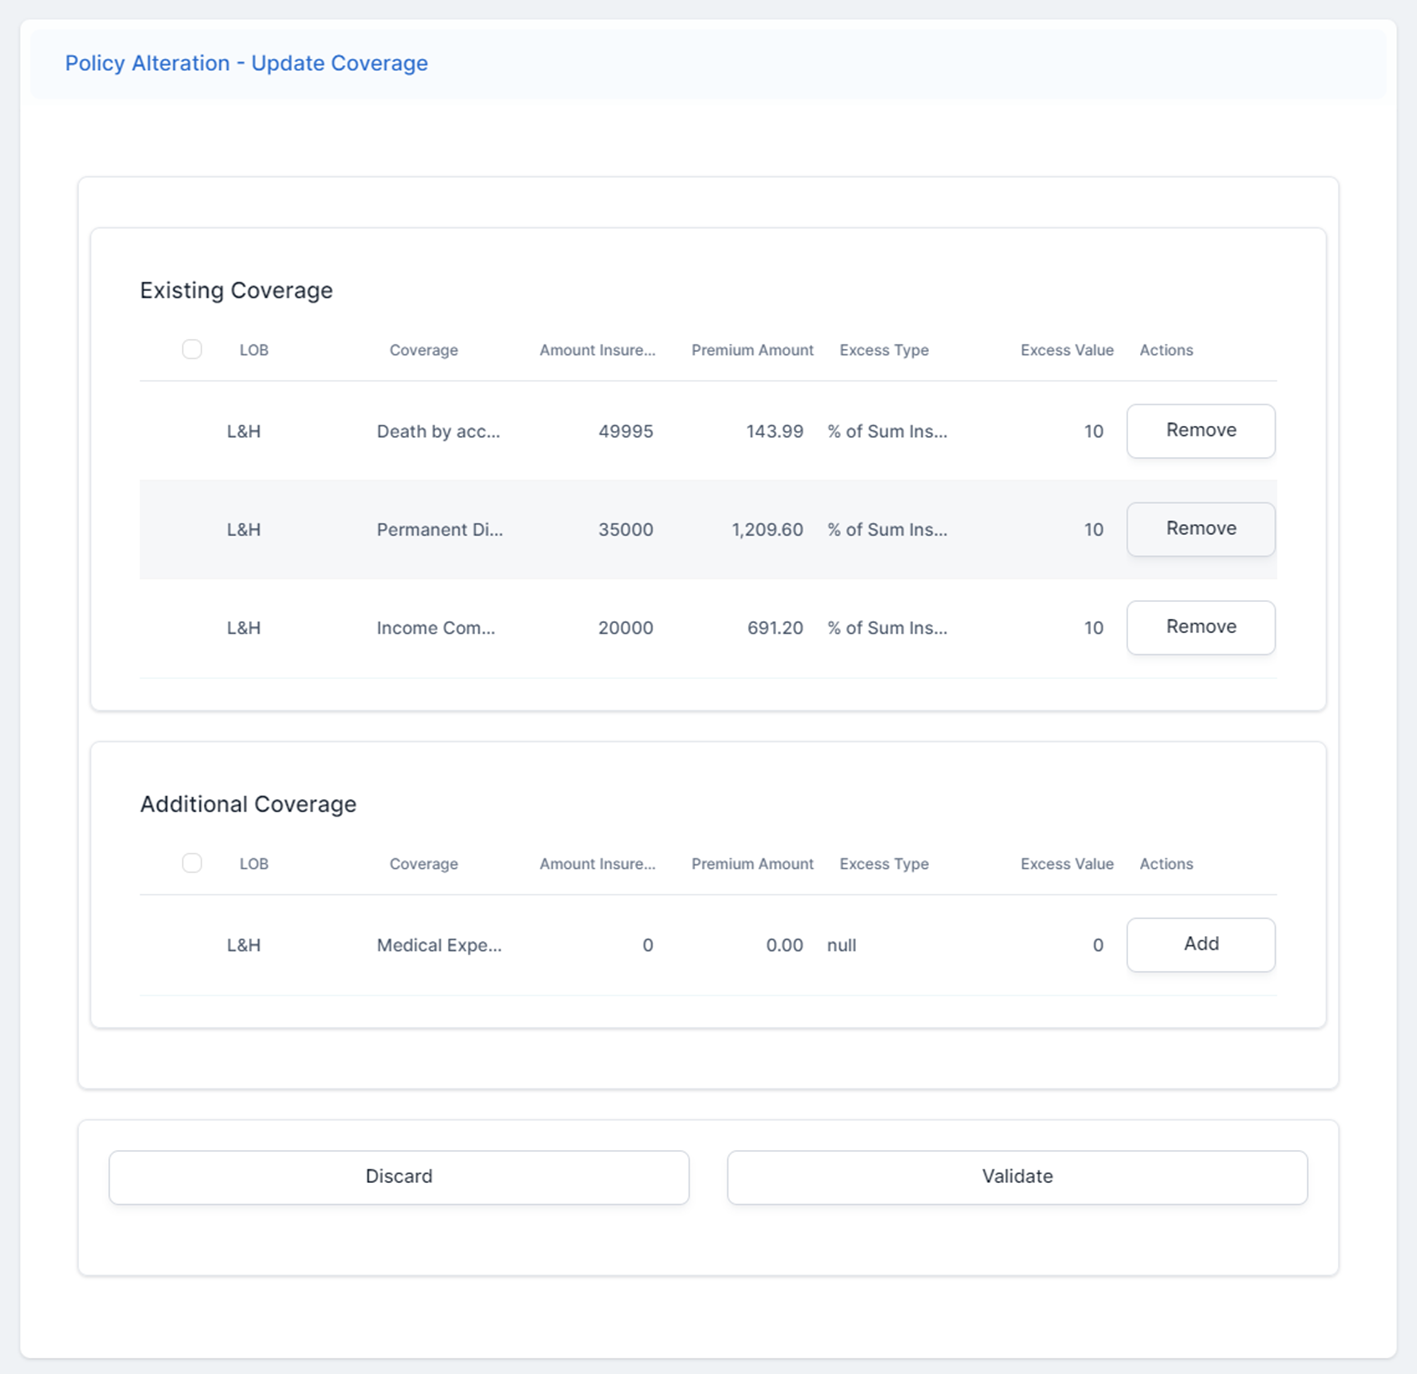Click the 1,209.60 premium amount value
1417x1374 pixels.
point(767,530)
